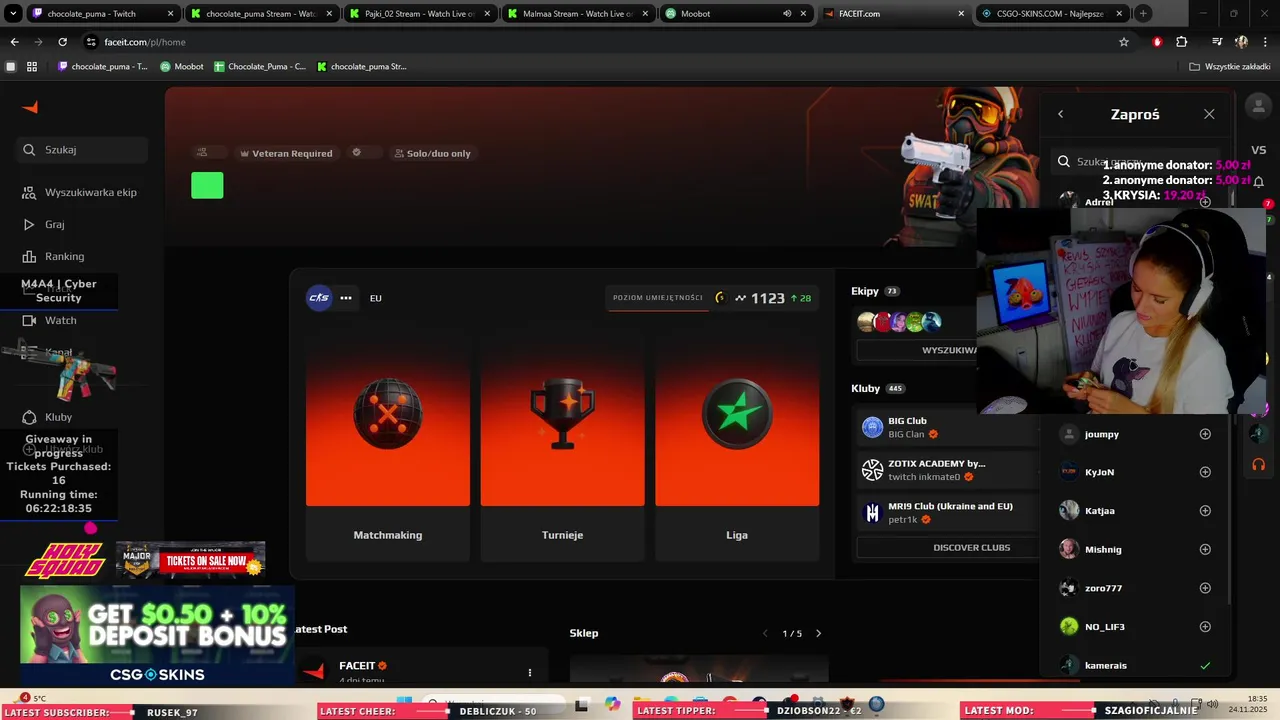1280x720 pixels.
Task: Open the Matchmaking card
Action: (x=388, y=449)
